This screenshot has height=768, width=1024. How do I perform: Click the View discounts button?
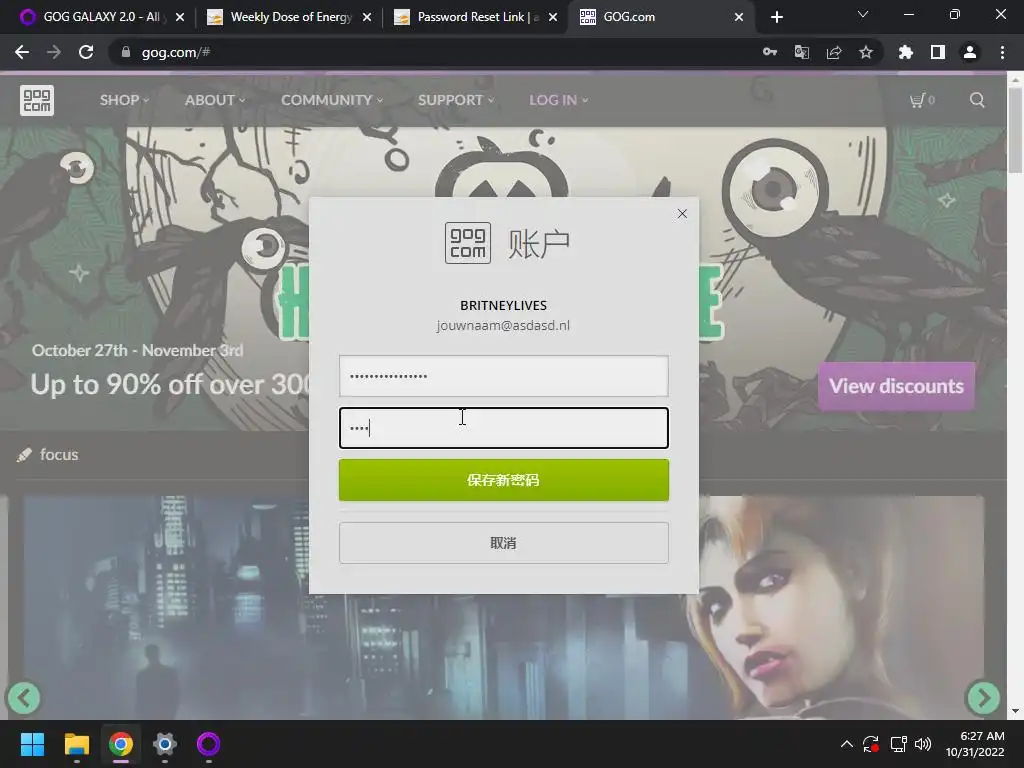[896, 386]
